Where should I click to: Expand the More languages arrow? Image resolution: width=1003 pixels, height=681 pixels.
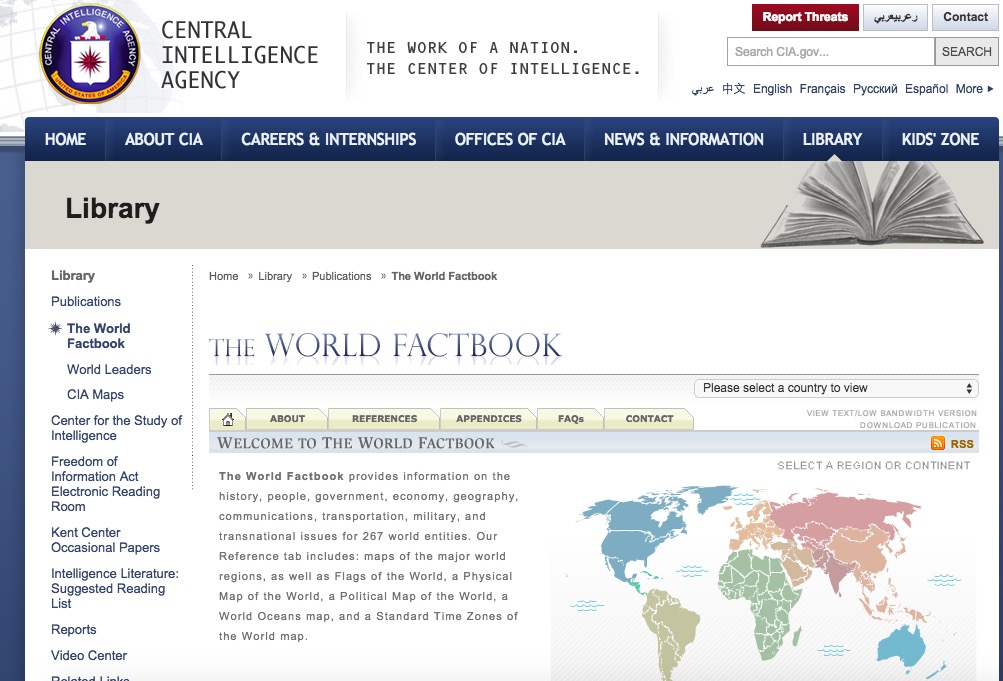tap(990, 89)
